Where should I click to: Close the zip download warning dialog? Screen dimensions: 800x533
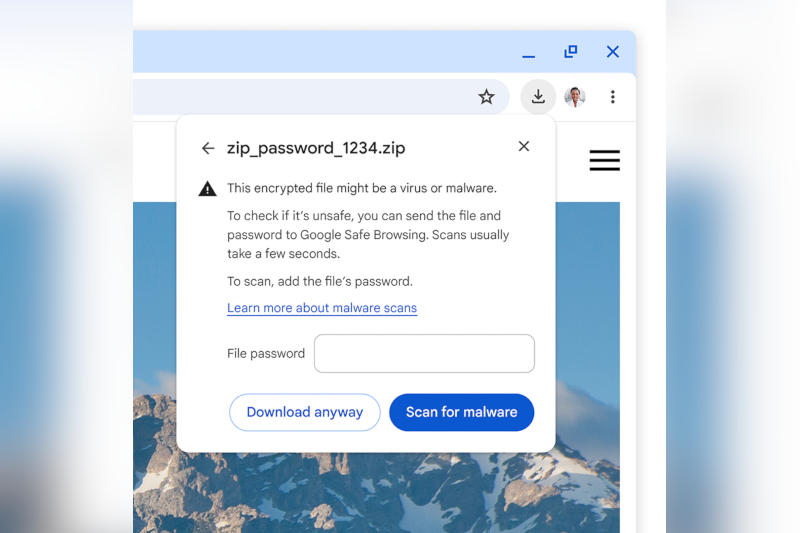[523, 147]
